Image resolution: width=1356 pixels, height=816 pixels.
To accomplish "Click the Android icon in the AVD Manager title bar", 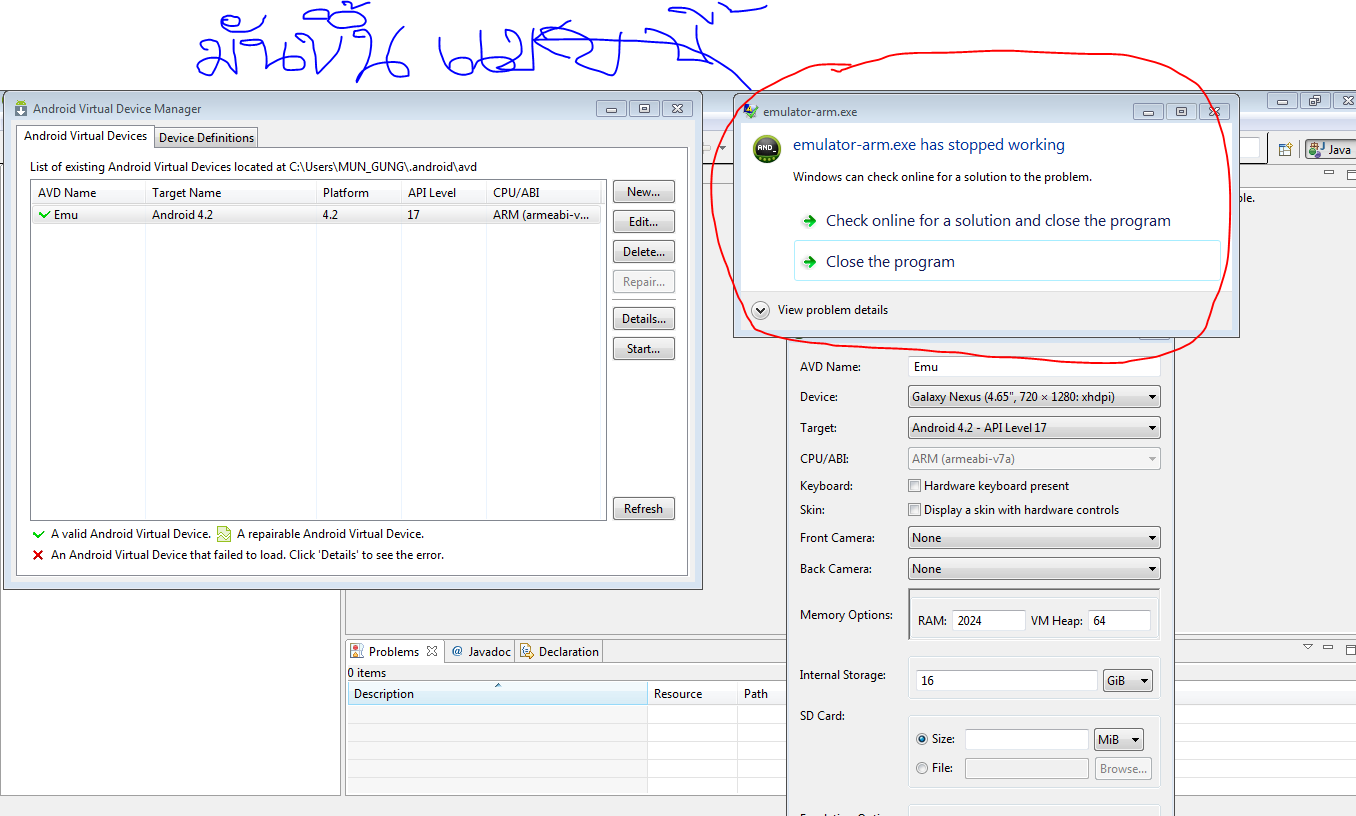I will [x=21, y=108].
